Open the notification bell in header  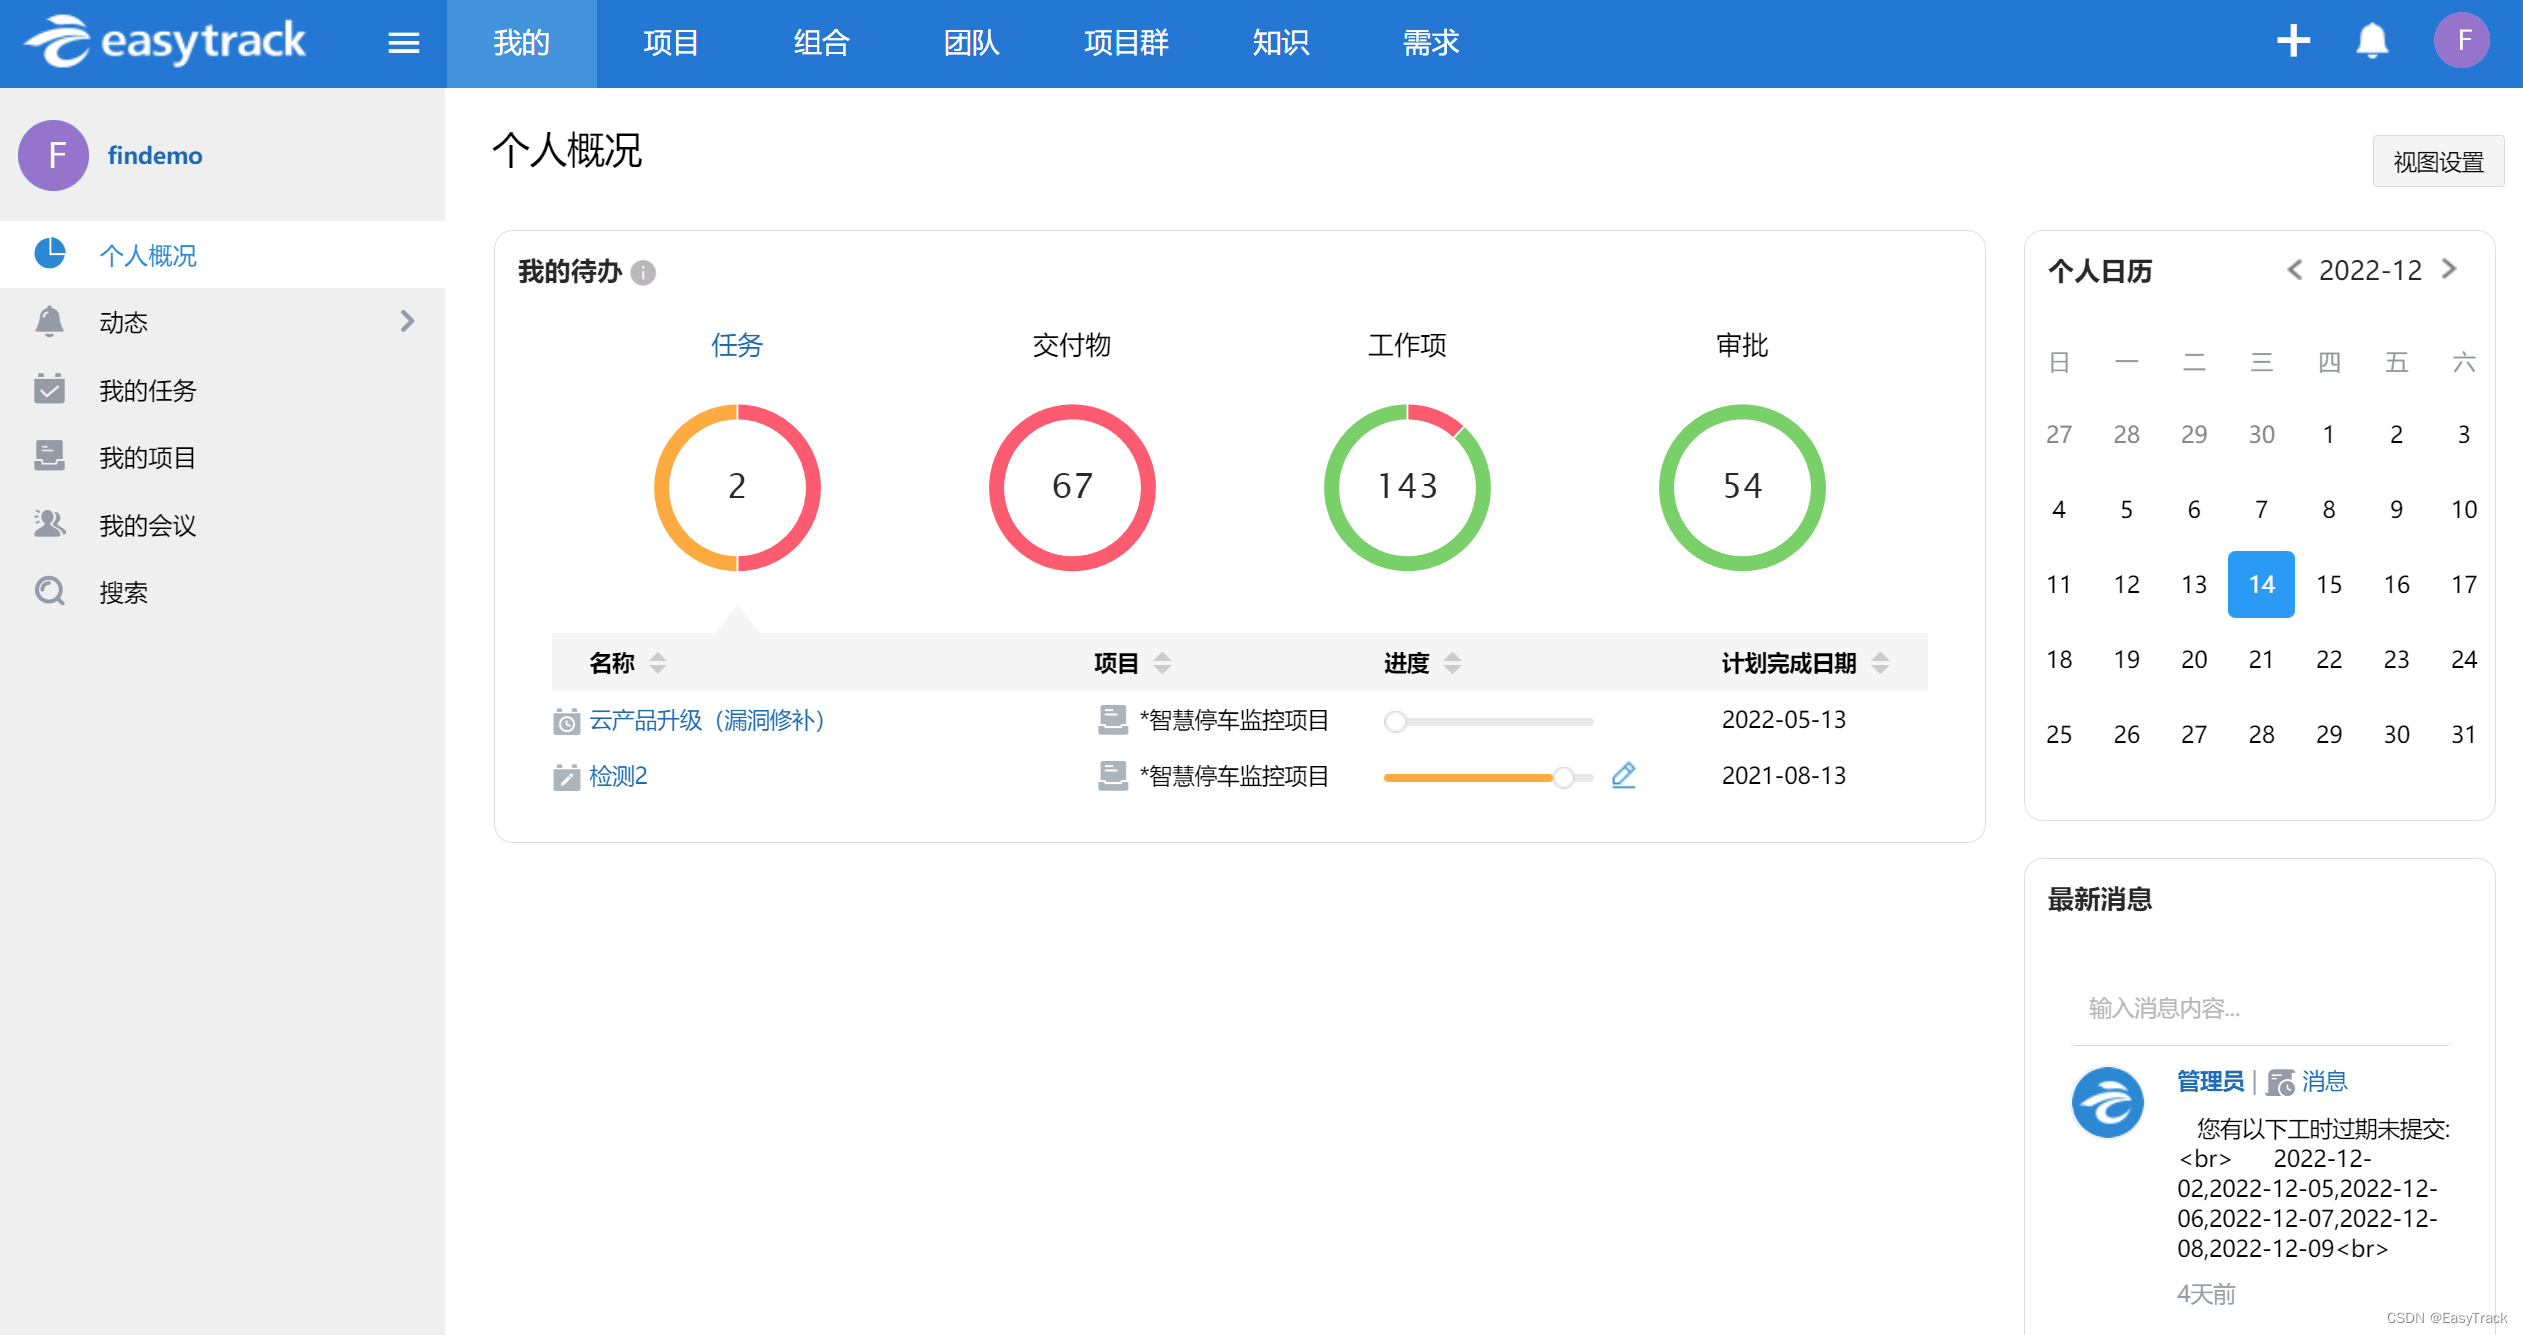(2372, 41)
